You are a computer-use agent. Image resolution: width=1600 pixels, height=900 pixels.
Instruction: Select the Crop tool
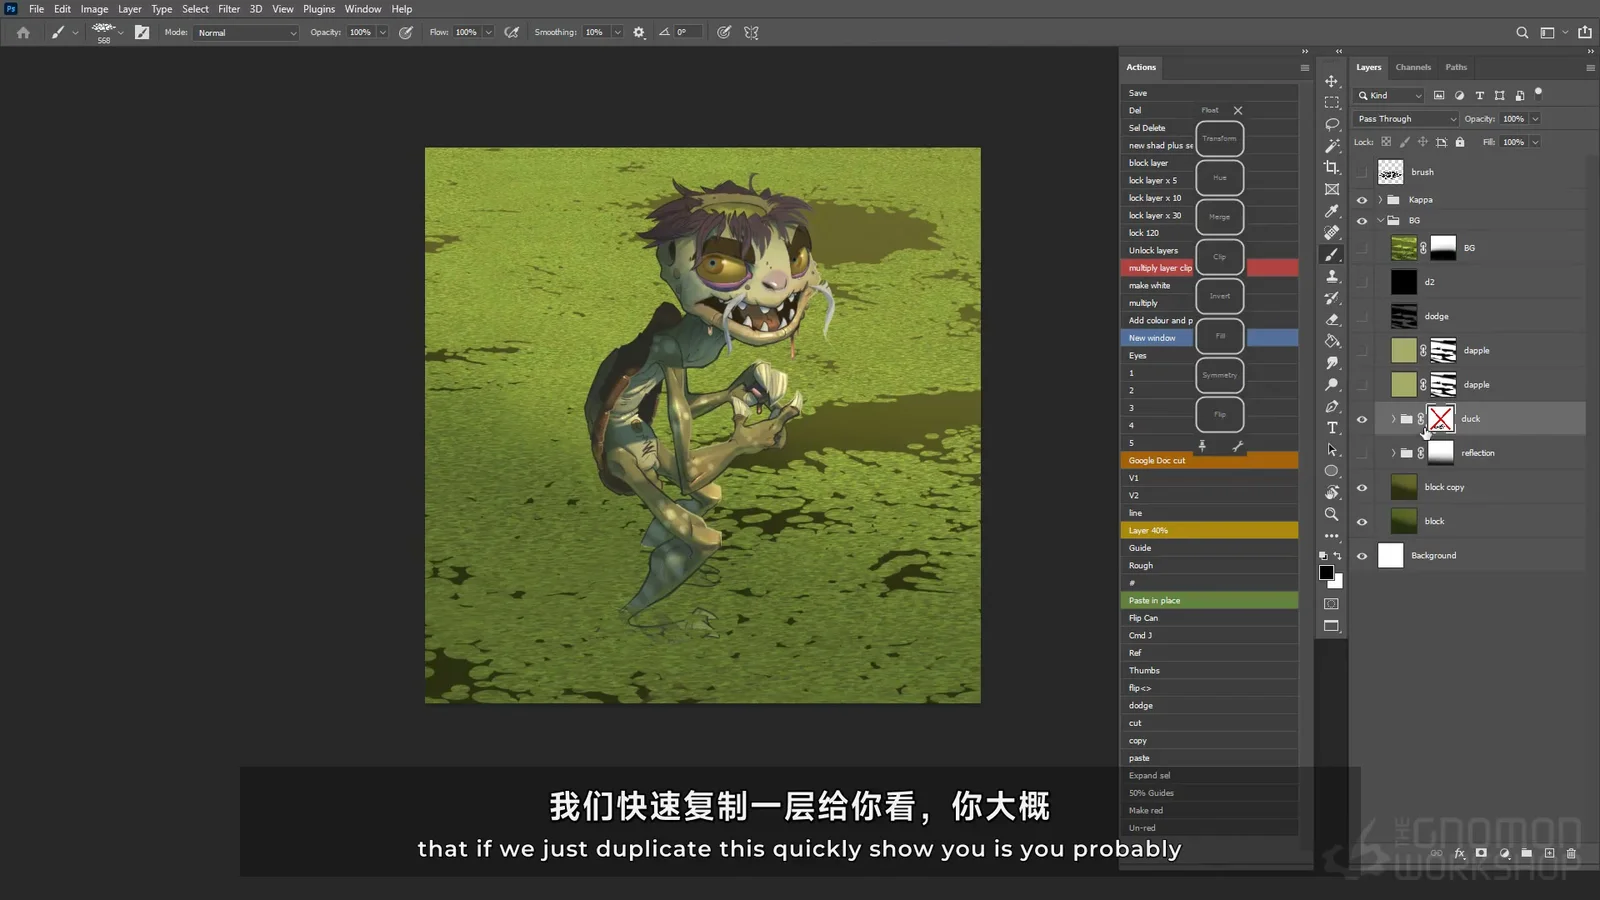[x=1331, y=168]
